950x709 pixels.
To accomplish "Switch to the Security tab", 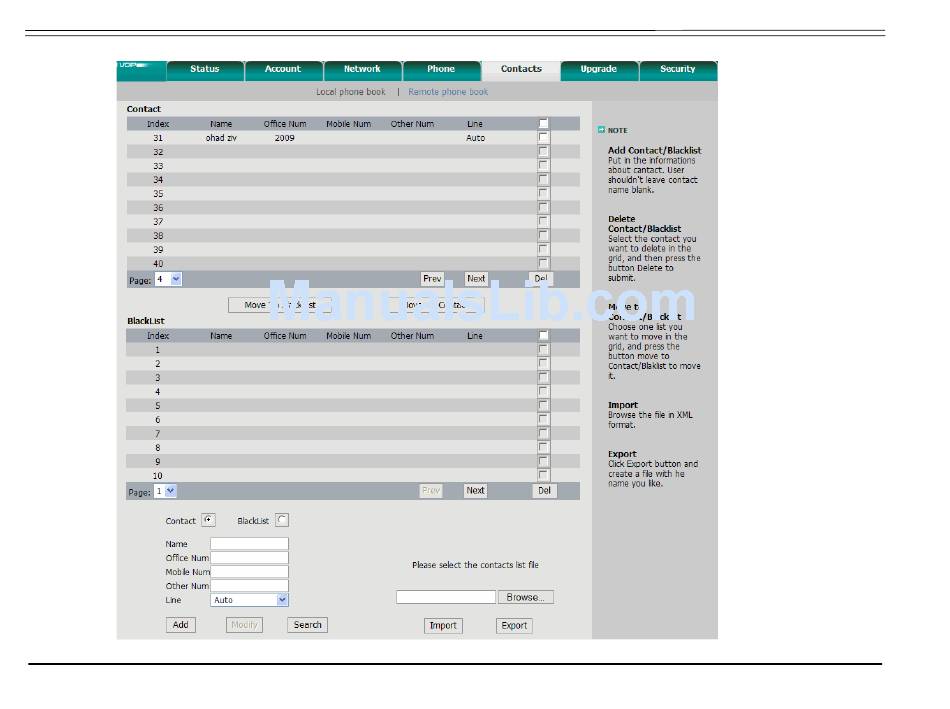I will tap(678, 70).
